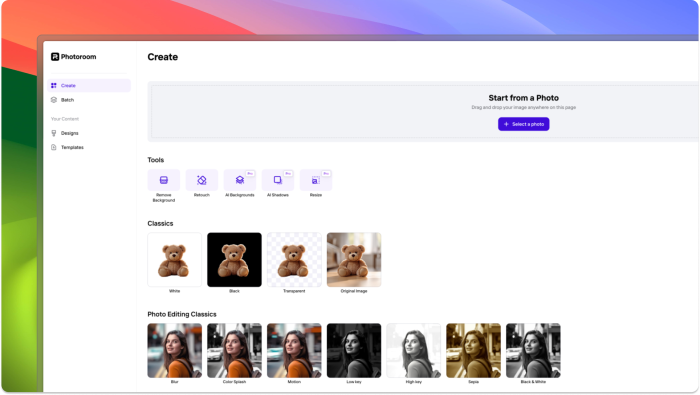Pick the Sepia effect thumbnail
The image size is (700, 395).
(x=474, y=351)
